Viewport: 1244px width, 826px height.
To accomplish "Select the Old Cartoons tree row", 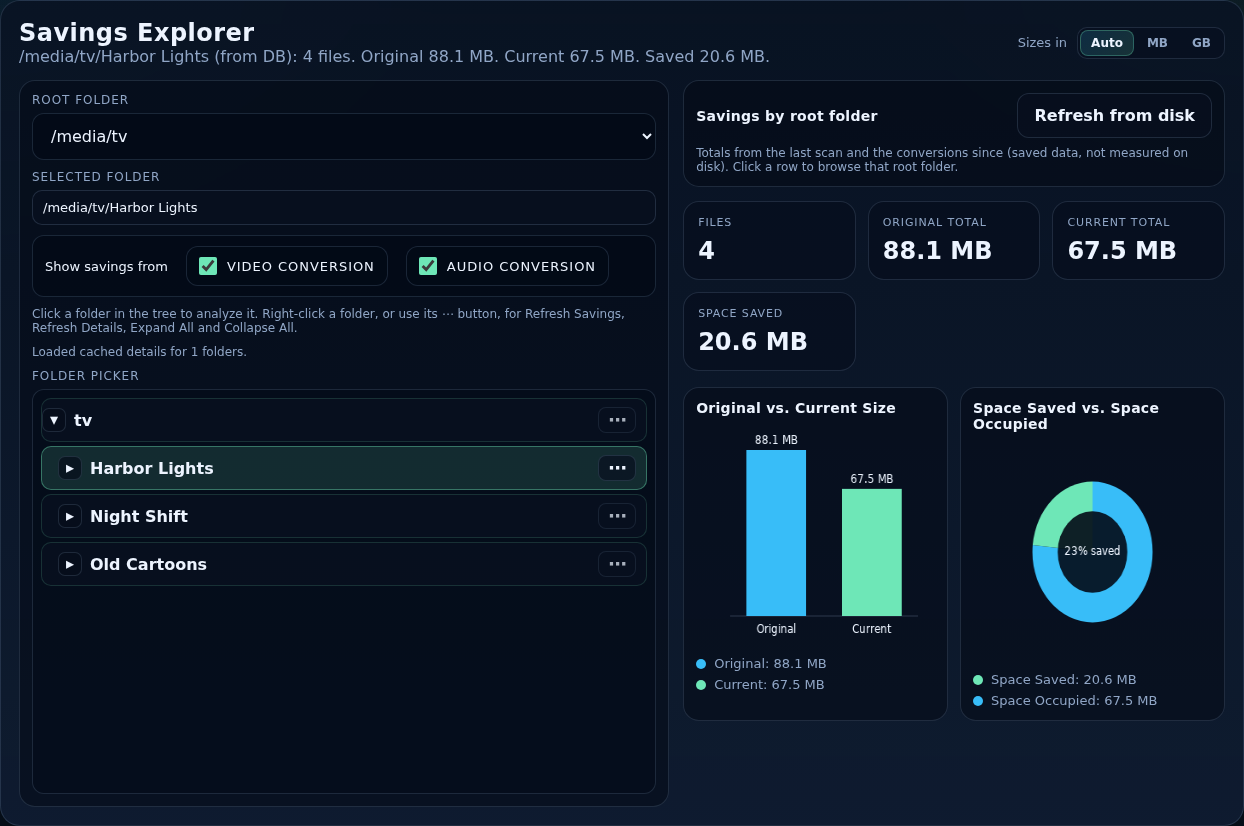I will point(344,564).
